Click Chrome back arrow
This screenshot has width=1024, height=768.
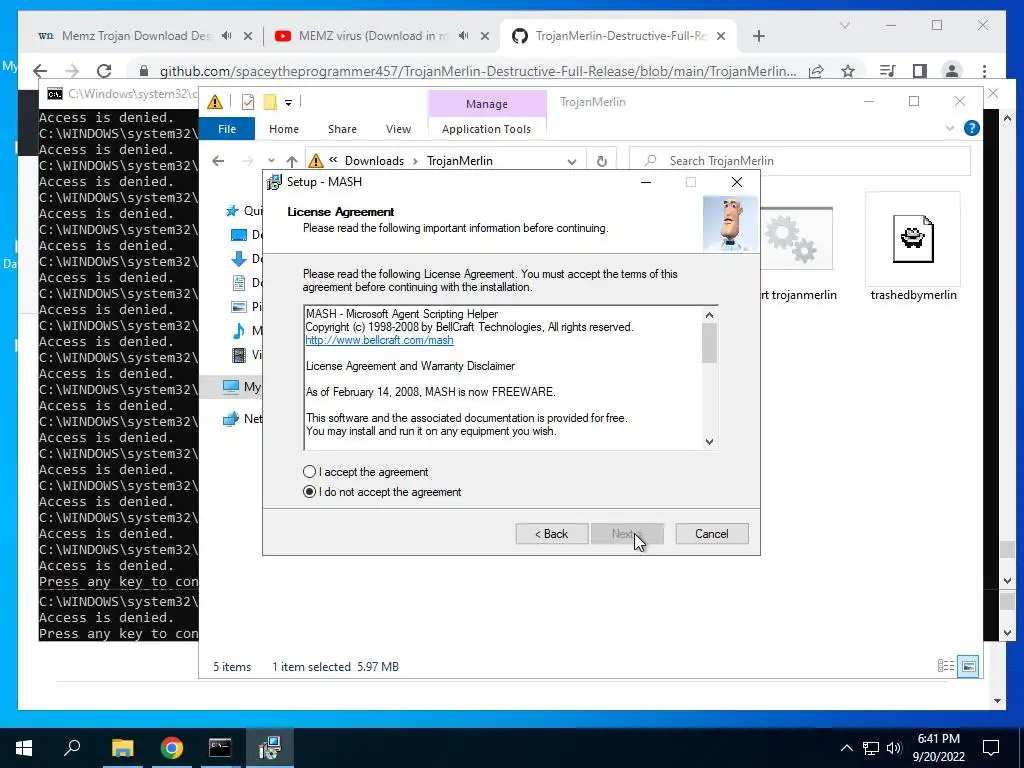(x=40, y=71)
